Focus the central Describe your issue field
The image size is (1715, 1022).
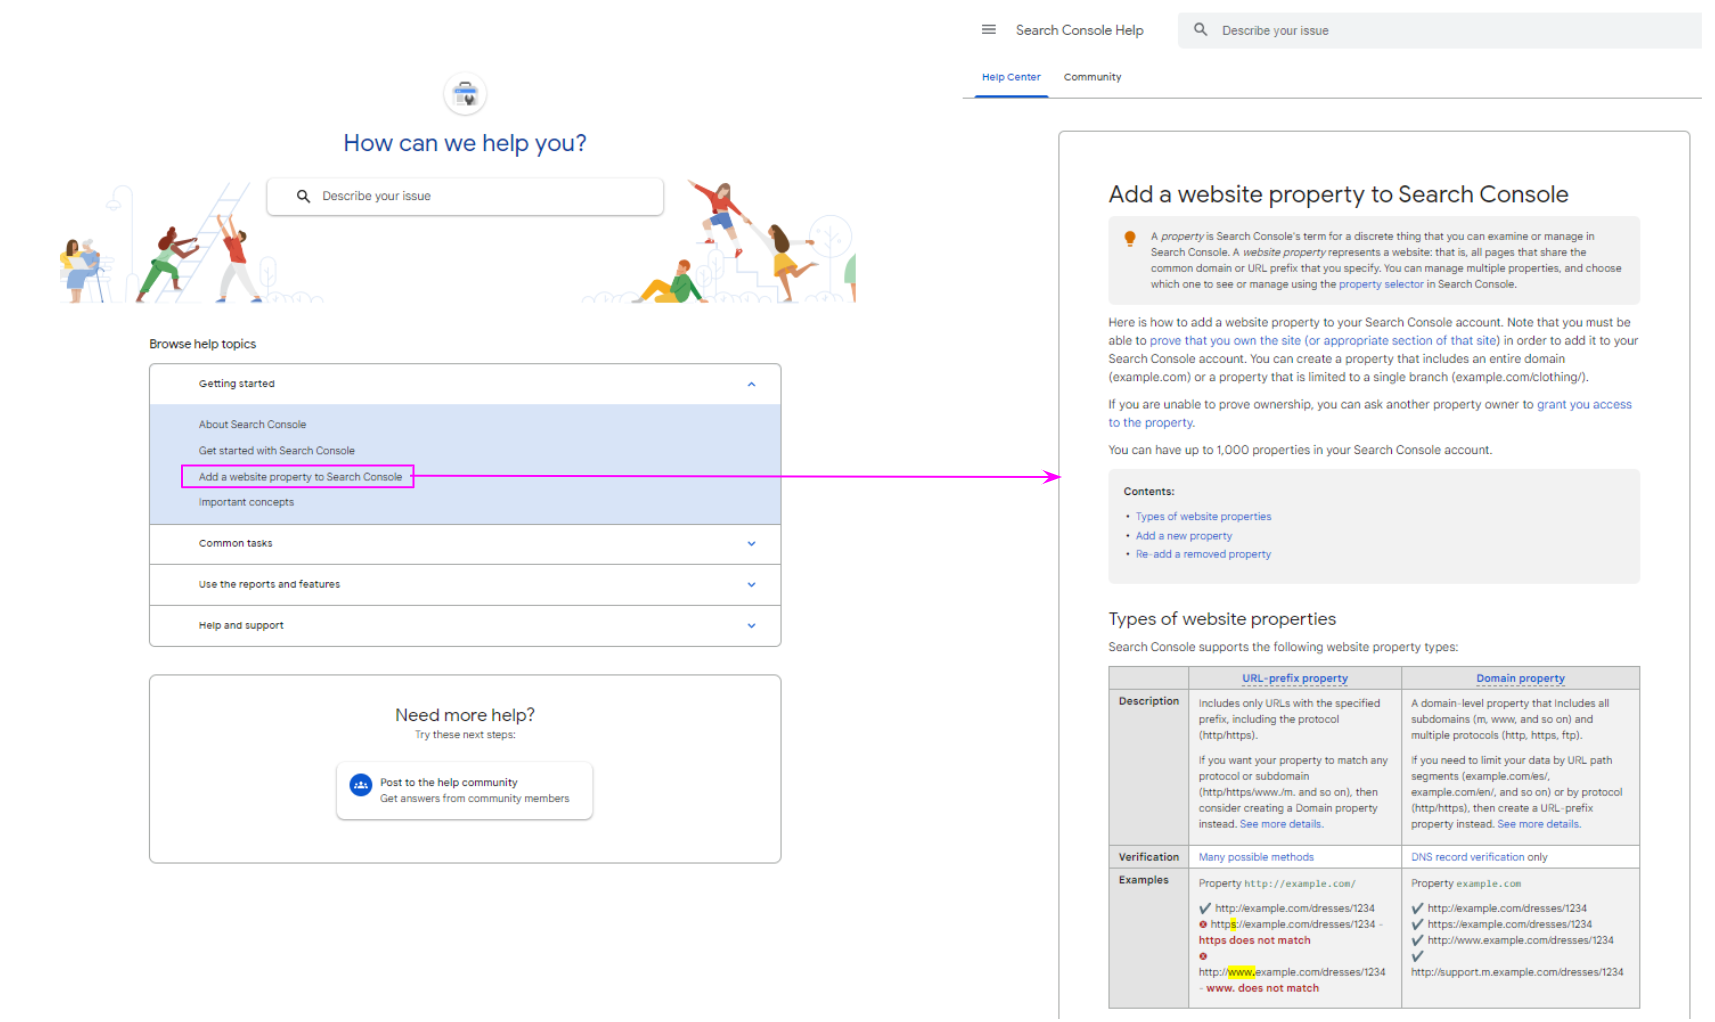[465, 196]
